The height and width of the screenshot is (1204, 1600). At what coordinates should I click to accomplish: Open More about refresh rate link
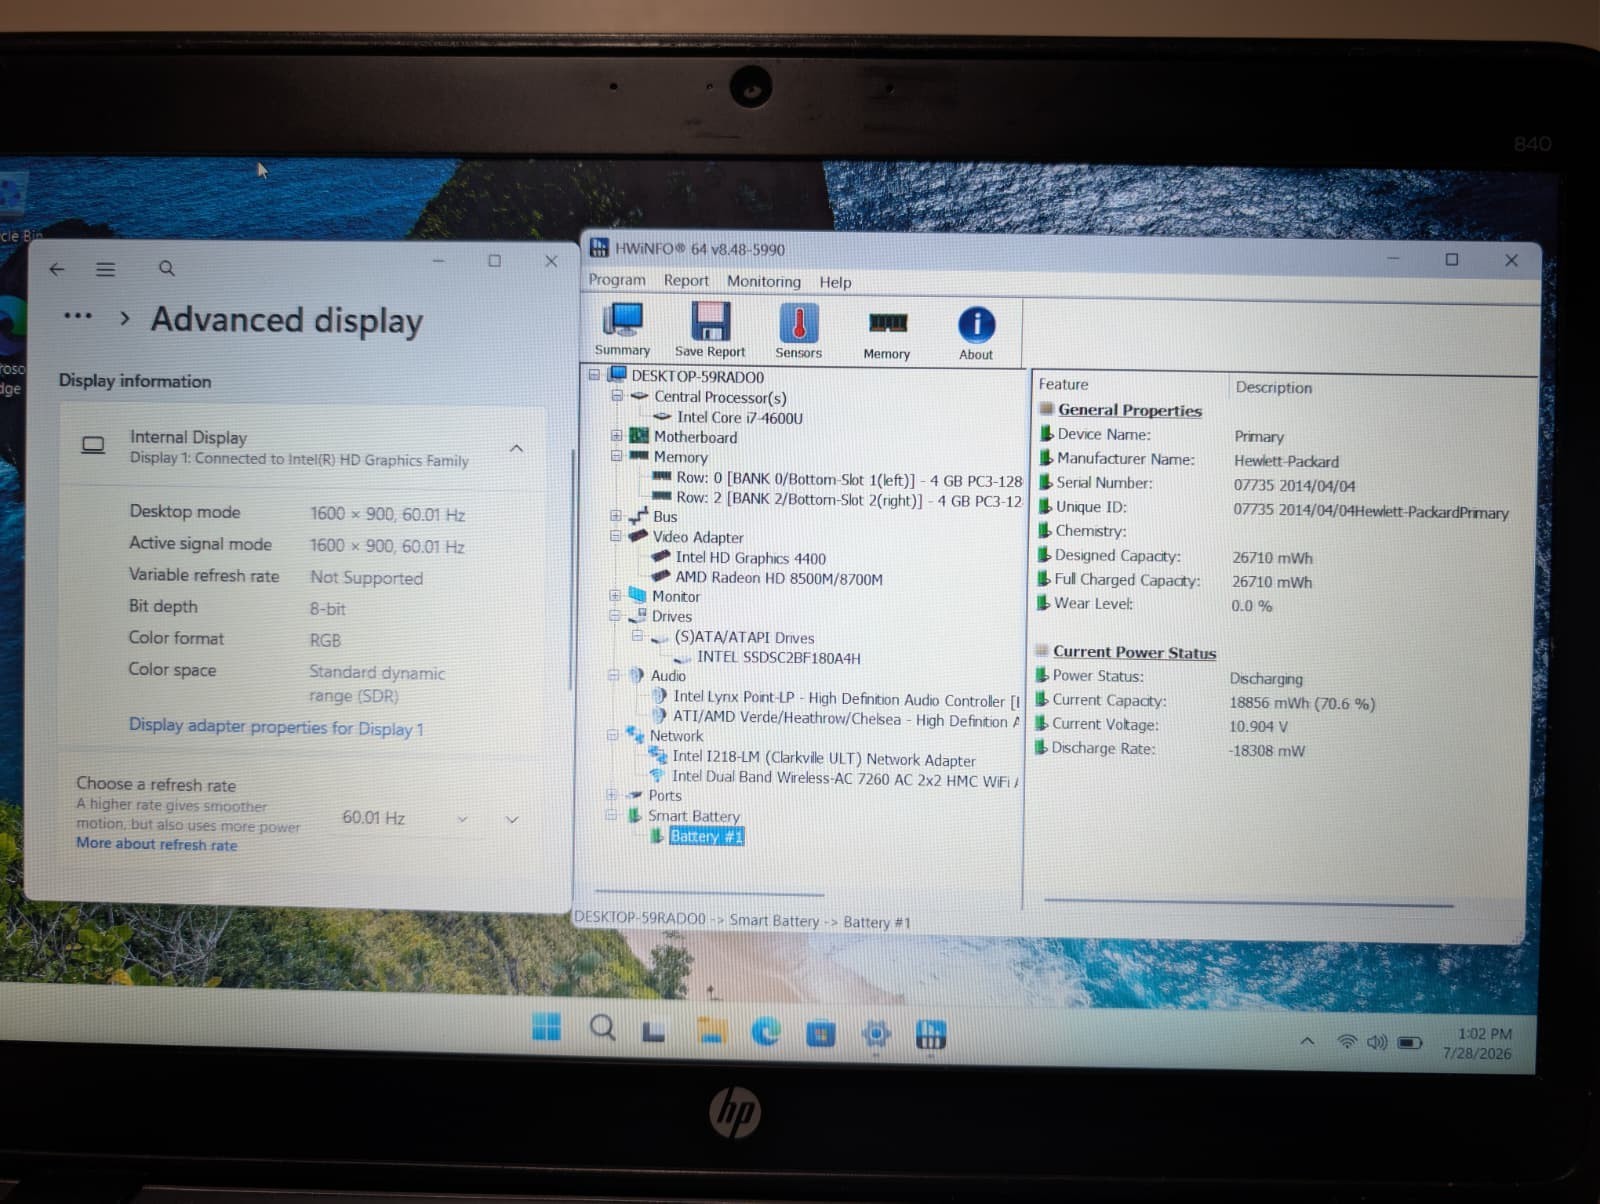pos(157,844)
